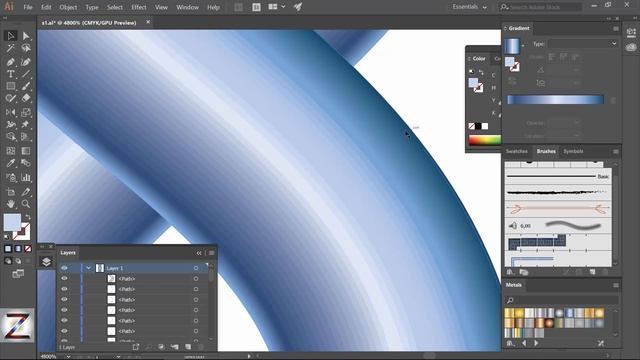Image resolution: width=640 pixels, height=360 pixels.
Task: Select the Symbol Sprayer tool
Action: 11,178
